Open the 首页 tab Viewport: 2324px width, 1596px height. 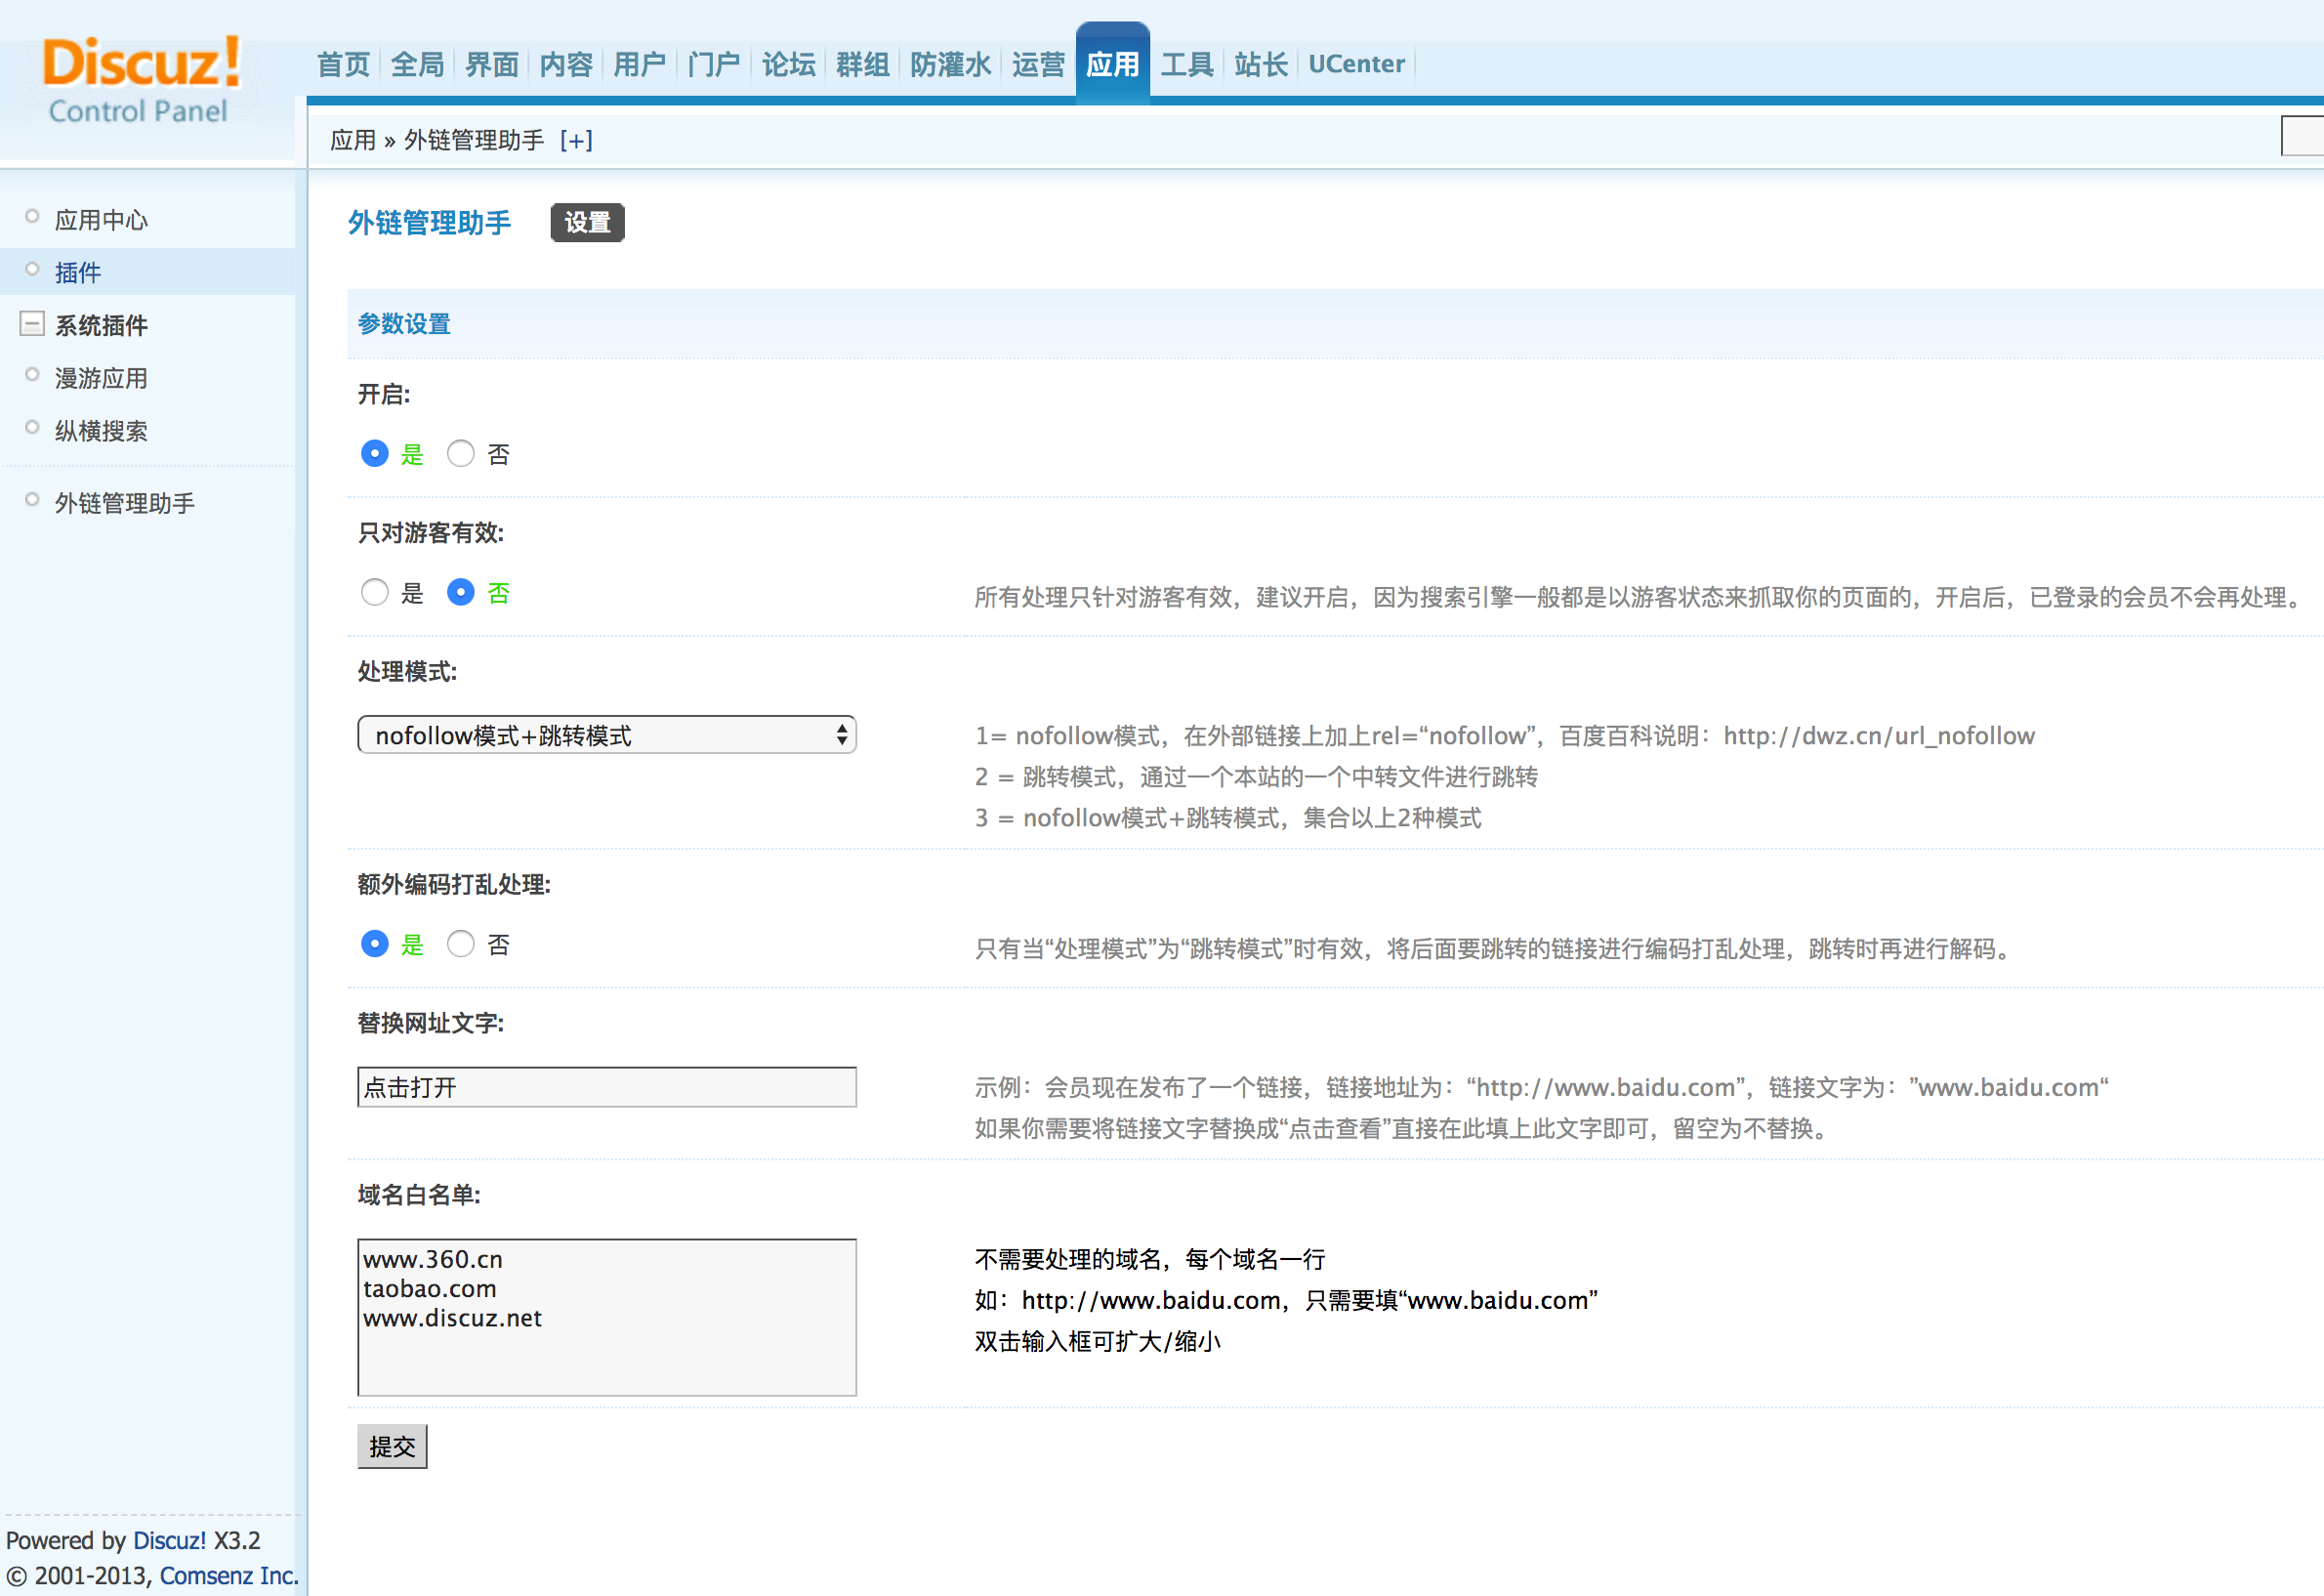point(343,65)
